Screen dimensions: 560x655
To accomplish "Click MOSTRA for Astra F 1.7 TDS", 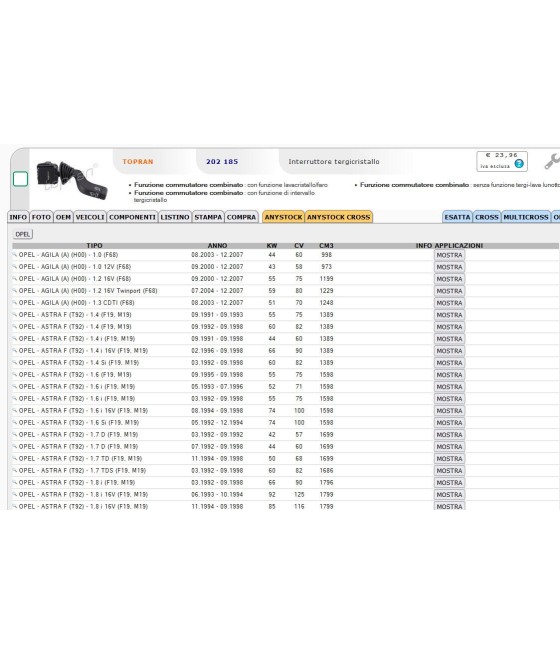I will [449, 471].
